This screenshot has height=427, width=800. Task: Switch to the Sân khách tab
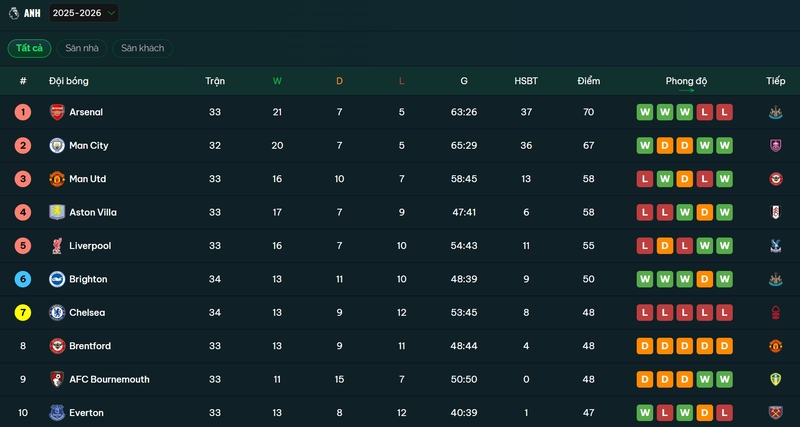tap(142, 48)
